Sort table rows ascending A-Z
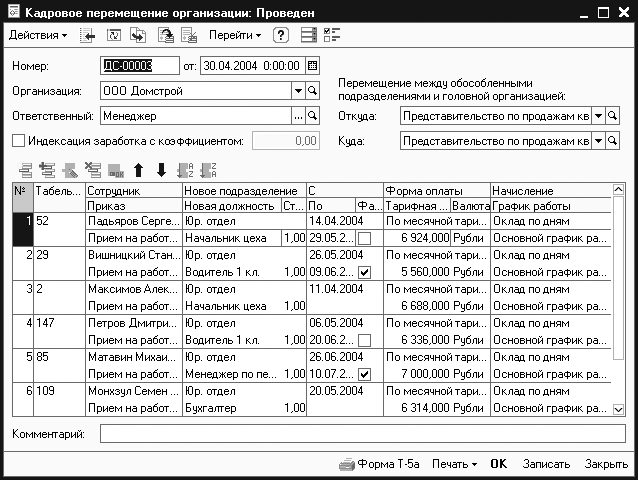Image resolution: width=638 pixels, height=480 pixels. point(184,169)
